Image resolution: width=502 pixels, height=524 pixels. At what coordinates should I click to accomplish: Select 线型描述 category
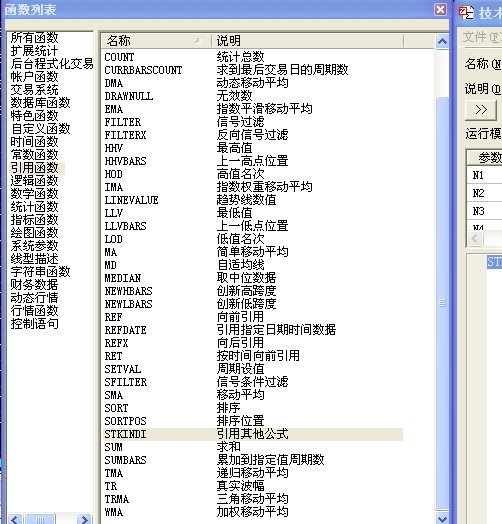34,259
